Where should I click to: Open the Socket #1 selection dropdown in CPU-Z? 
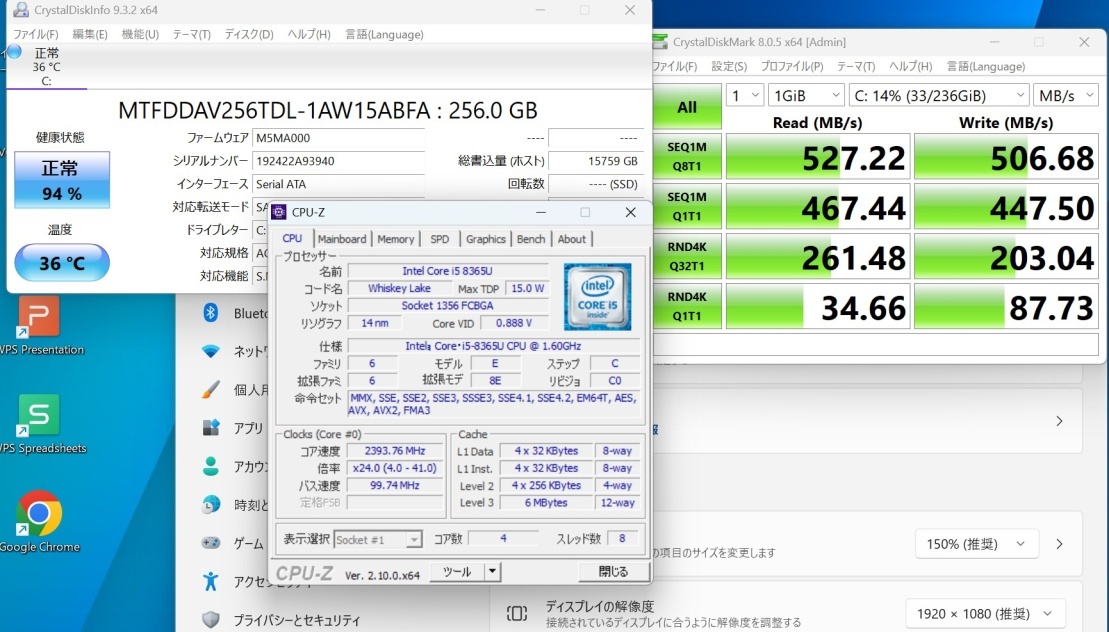click(378, 539)
